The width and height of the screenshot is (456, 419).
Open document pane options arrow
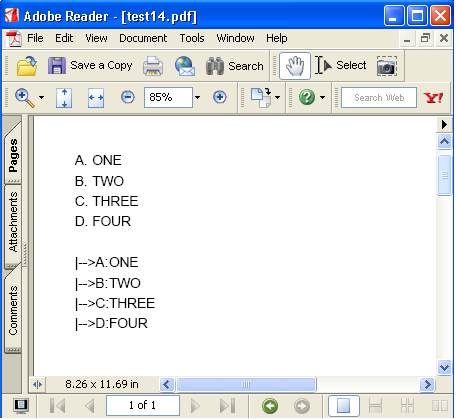(444, 124)
